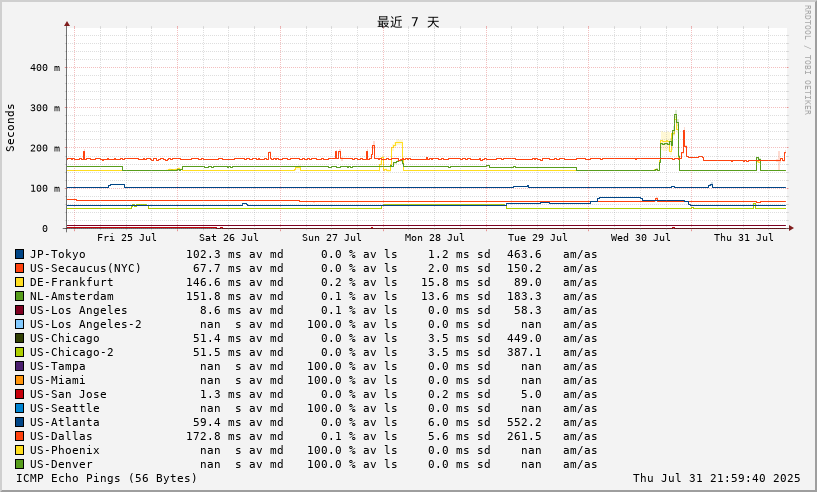Image resolution: width=817 pixels, height=492 pixels.
Task: Click the DE-Frankfurt yellow legend swatch
Action: (19, 282)
